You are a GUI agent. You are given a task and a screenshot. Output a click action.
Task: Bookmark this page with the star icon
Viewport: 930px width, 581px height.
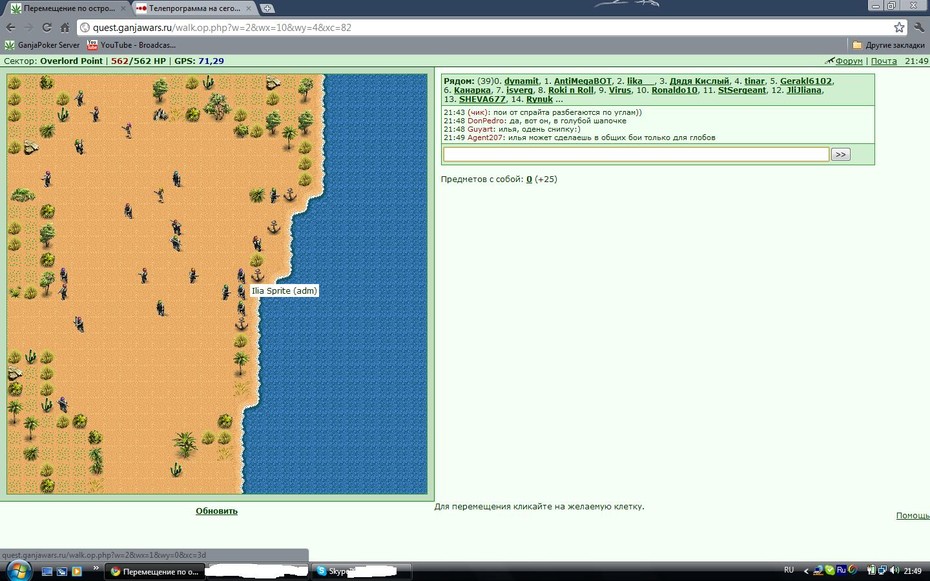[899, 27]
